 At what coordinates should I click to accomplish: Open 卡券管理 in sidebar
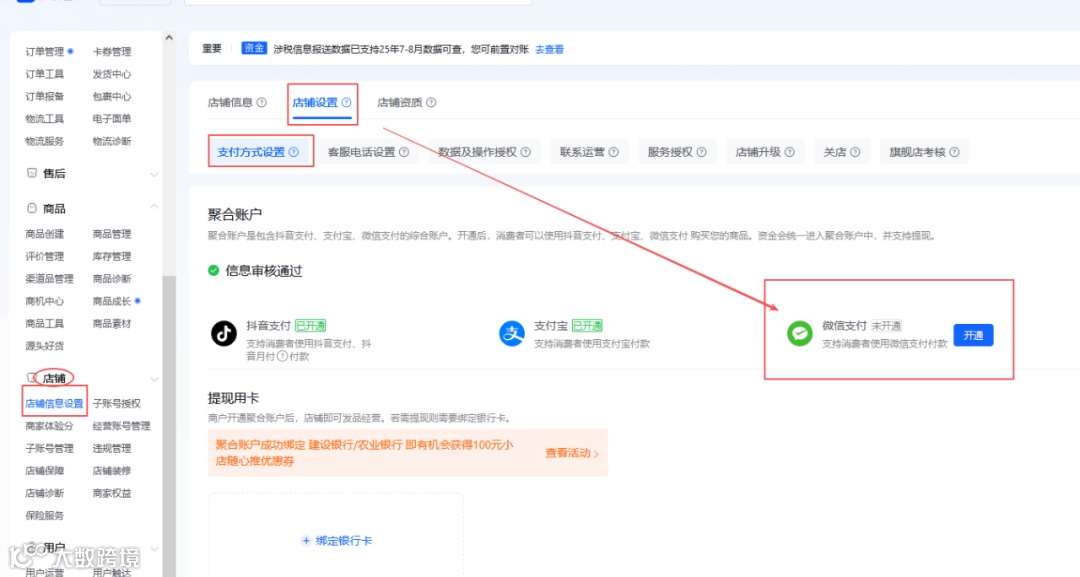tap(112, 52)
